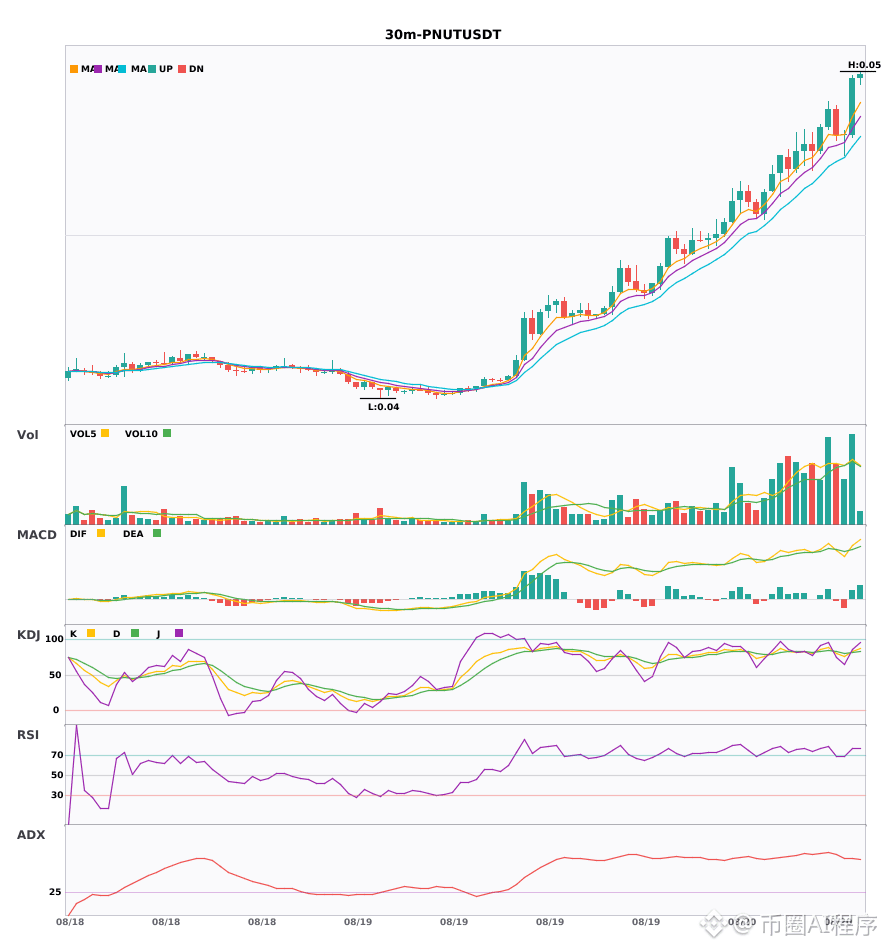This screenshot has height=950, width=885.
Task: Click the yellow K legend swatch
Action: [x=91, y=633]
